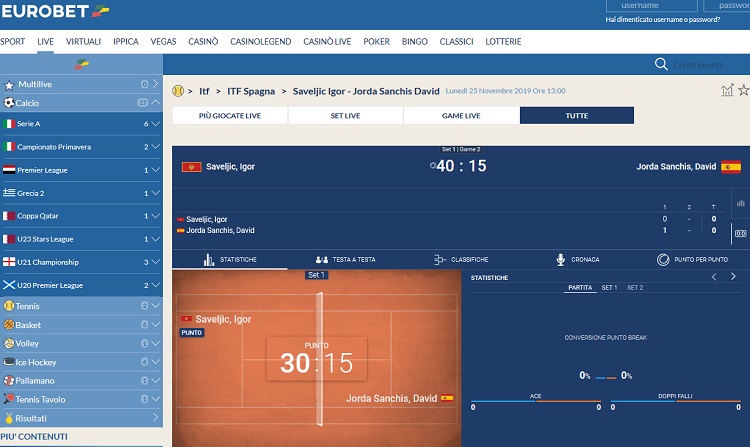Expand Campionato Primavera league
Image resolution: width=750 pixels, height=447 pixels.
155,147
